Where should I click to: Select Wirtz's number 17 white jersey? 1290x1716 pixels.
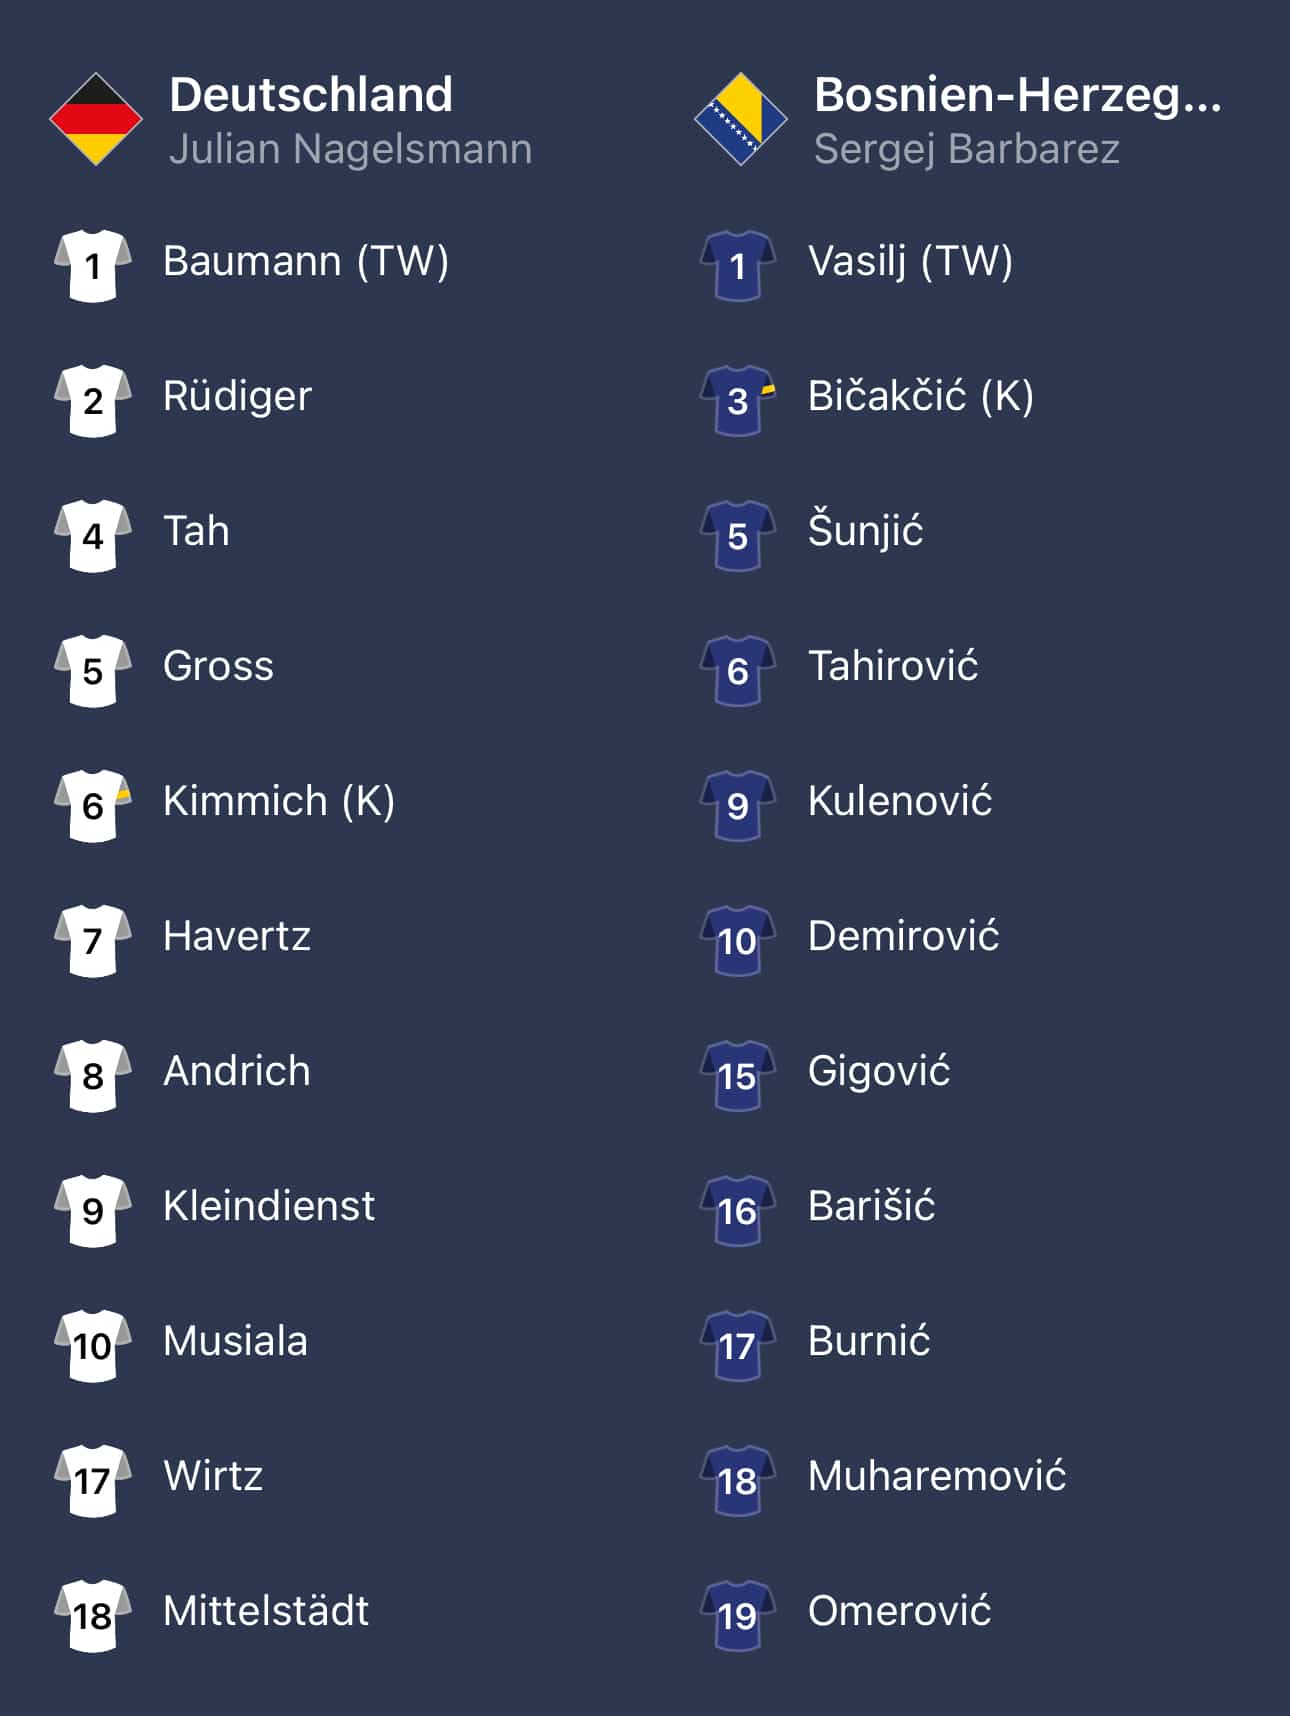click(93, 1480)
